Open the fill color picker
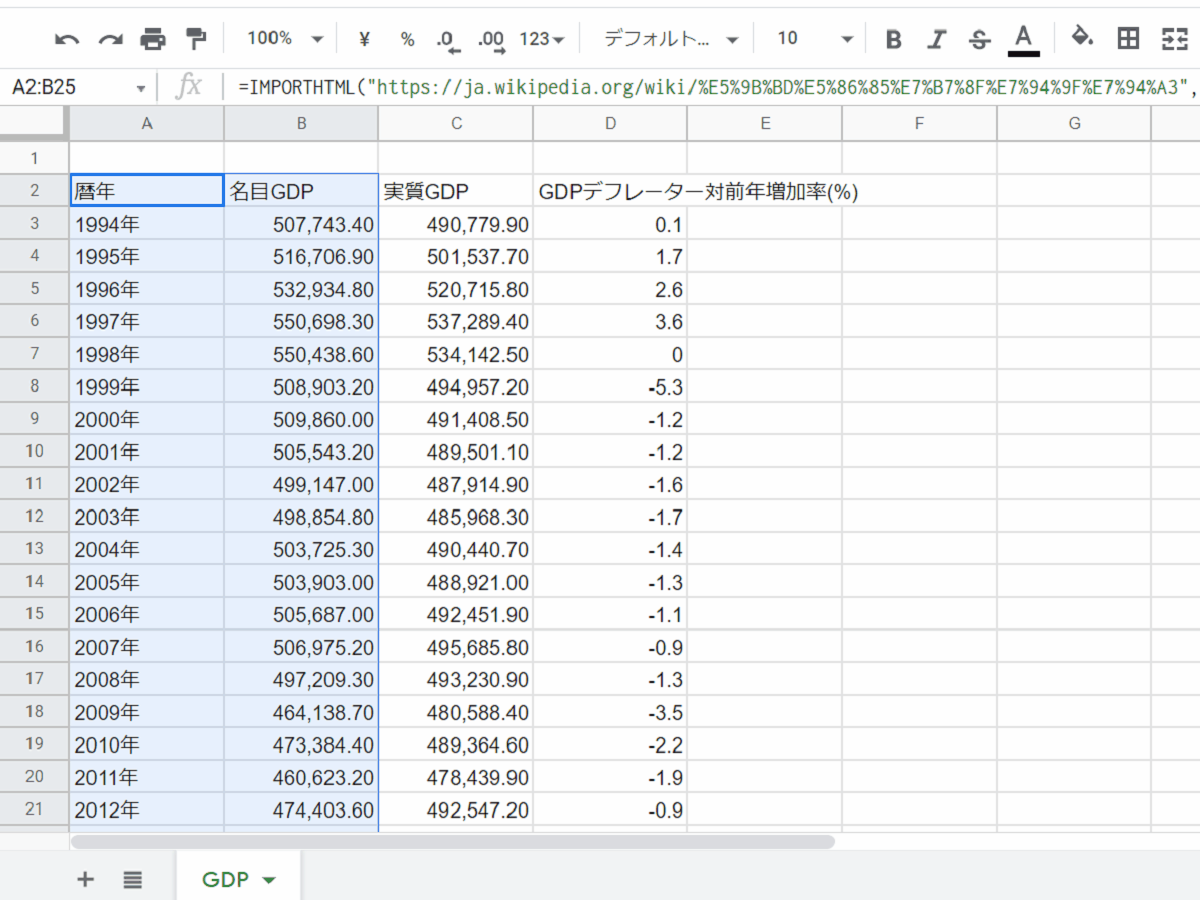Image resolution: width=1200 pixels, height=900 pixels. coord(1081,38)
